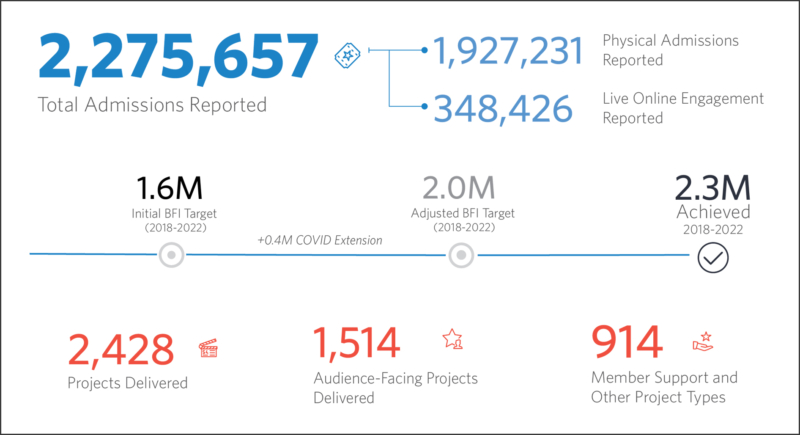Click the checkmark circle under 2.3M Achieved

point(712,256)
